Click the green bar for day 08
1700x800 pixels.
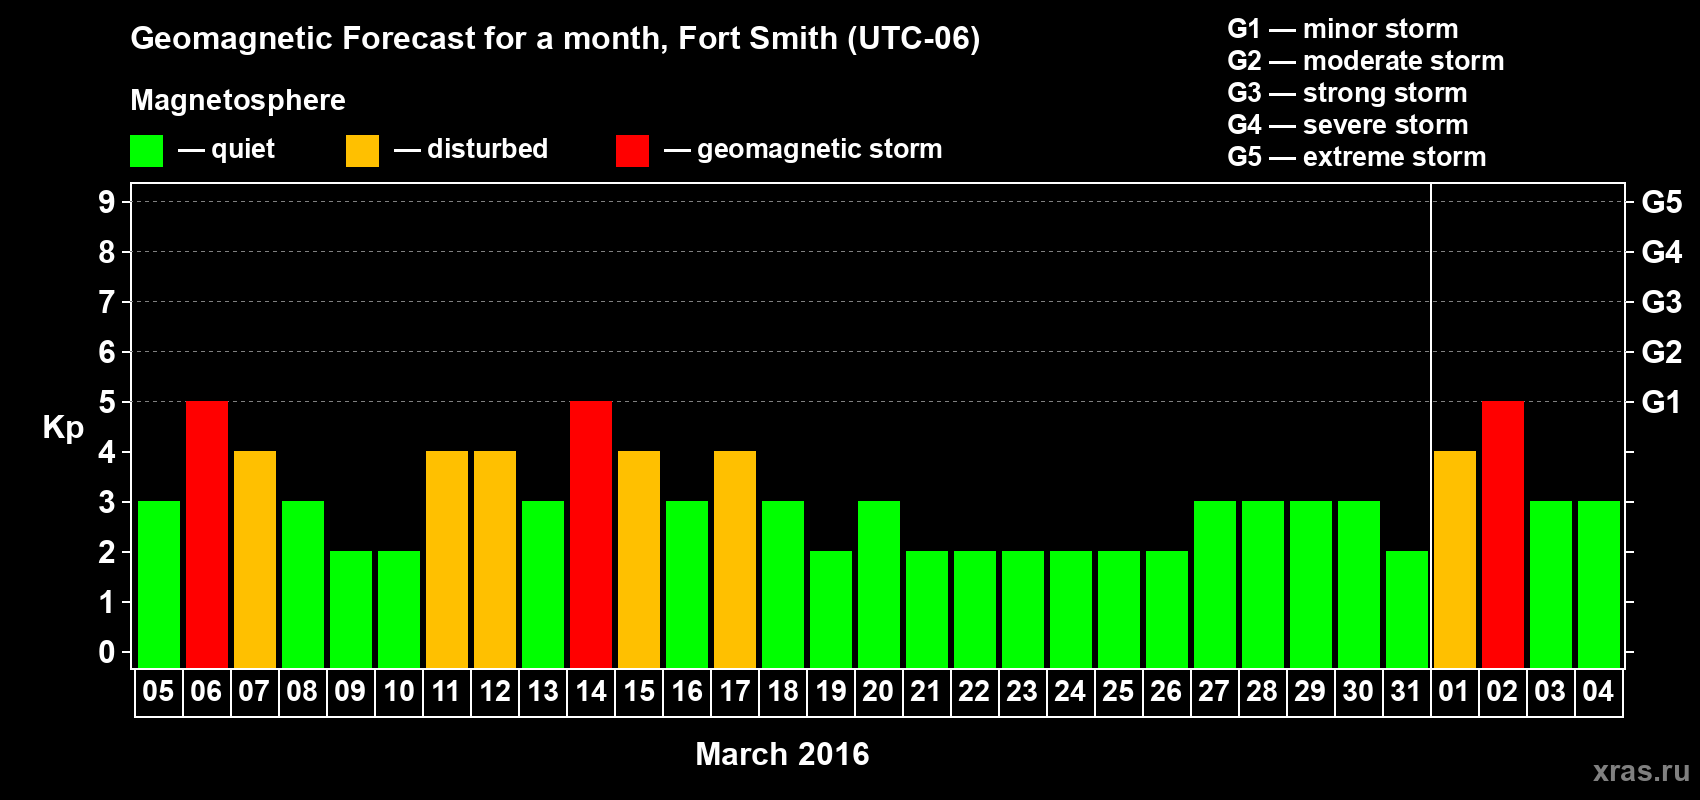[303, 584]
